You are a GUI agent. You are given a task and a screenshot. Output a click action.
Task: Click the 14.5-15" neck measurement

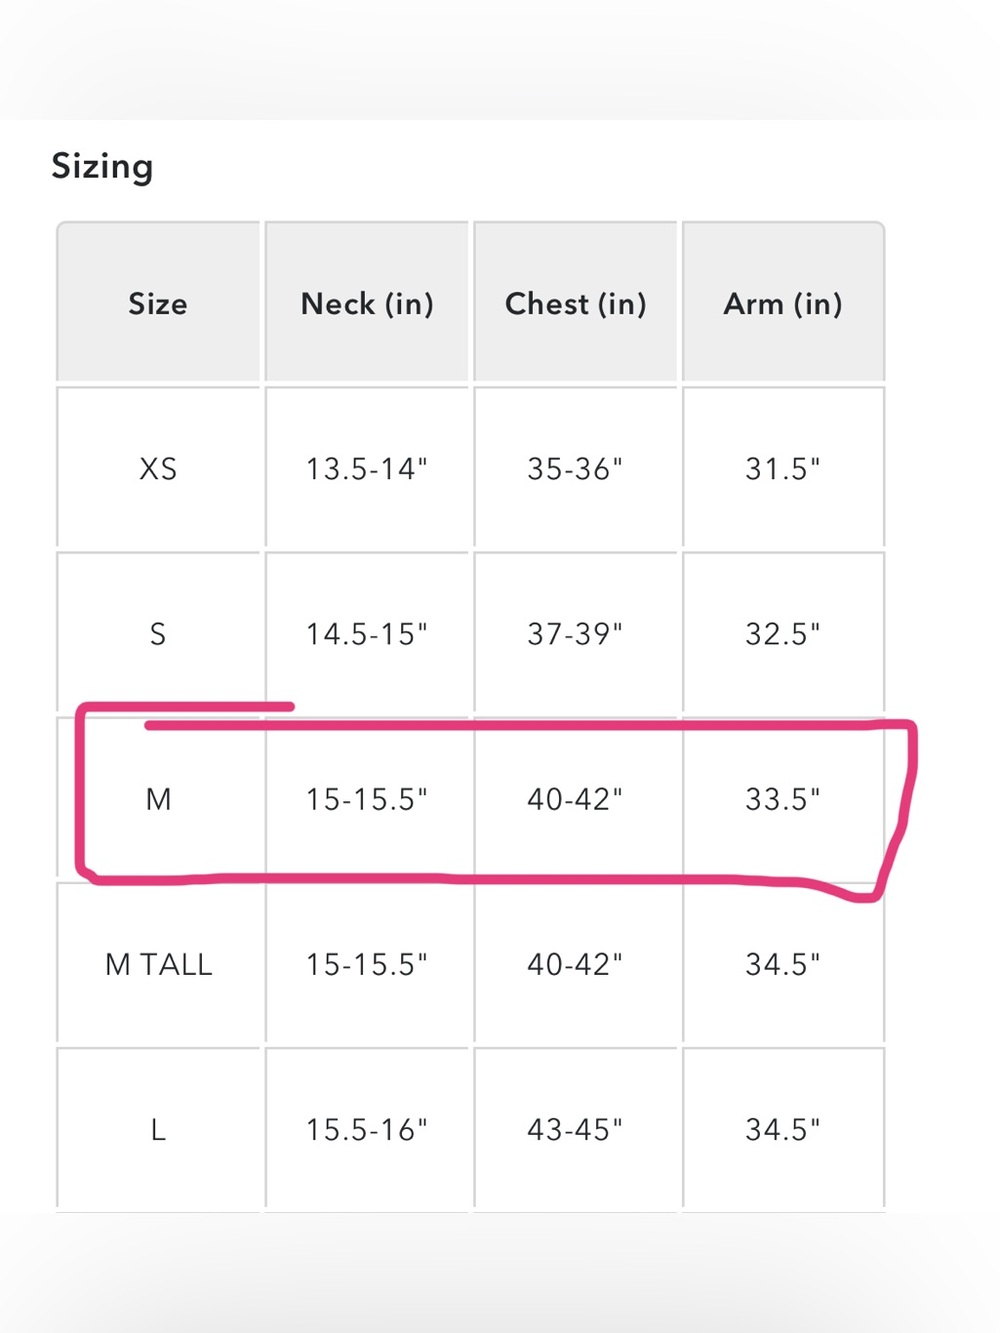[x=367, y=634]
